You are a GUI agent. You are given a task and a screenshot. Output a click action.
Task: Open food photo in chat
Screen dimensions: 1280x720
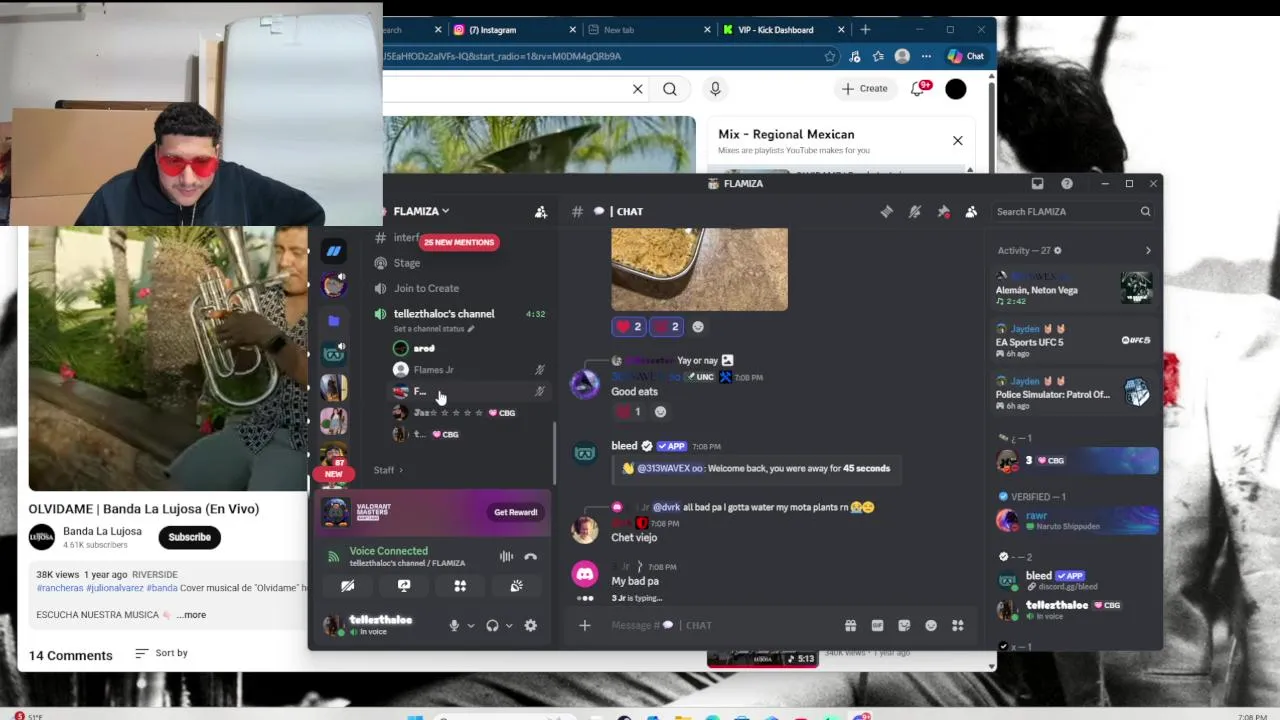(x=699, y=269)
